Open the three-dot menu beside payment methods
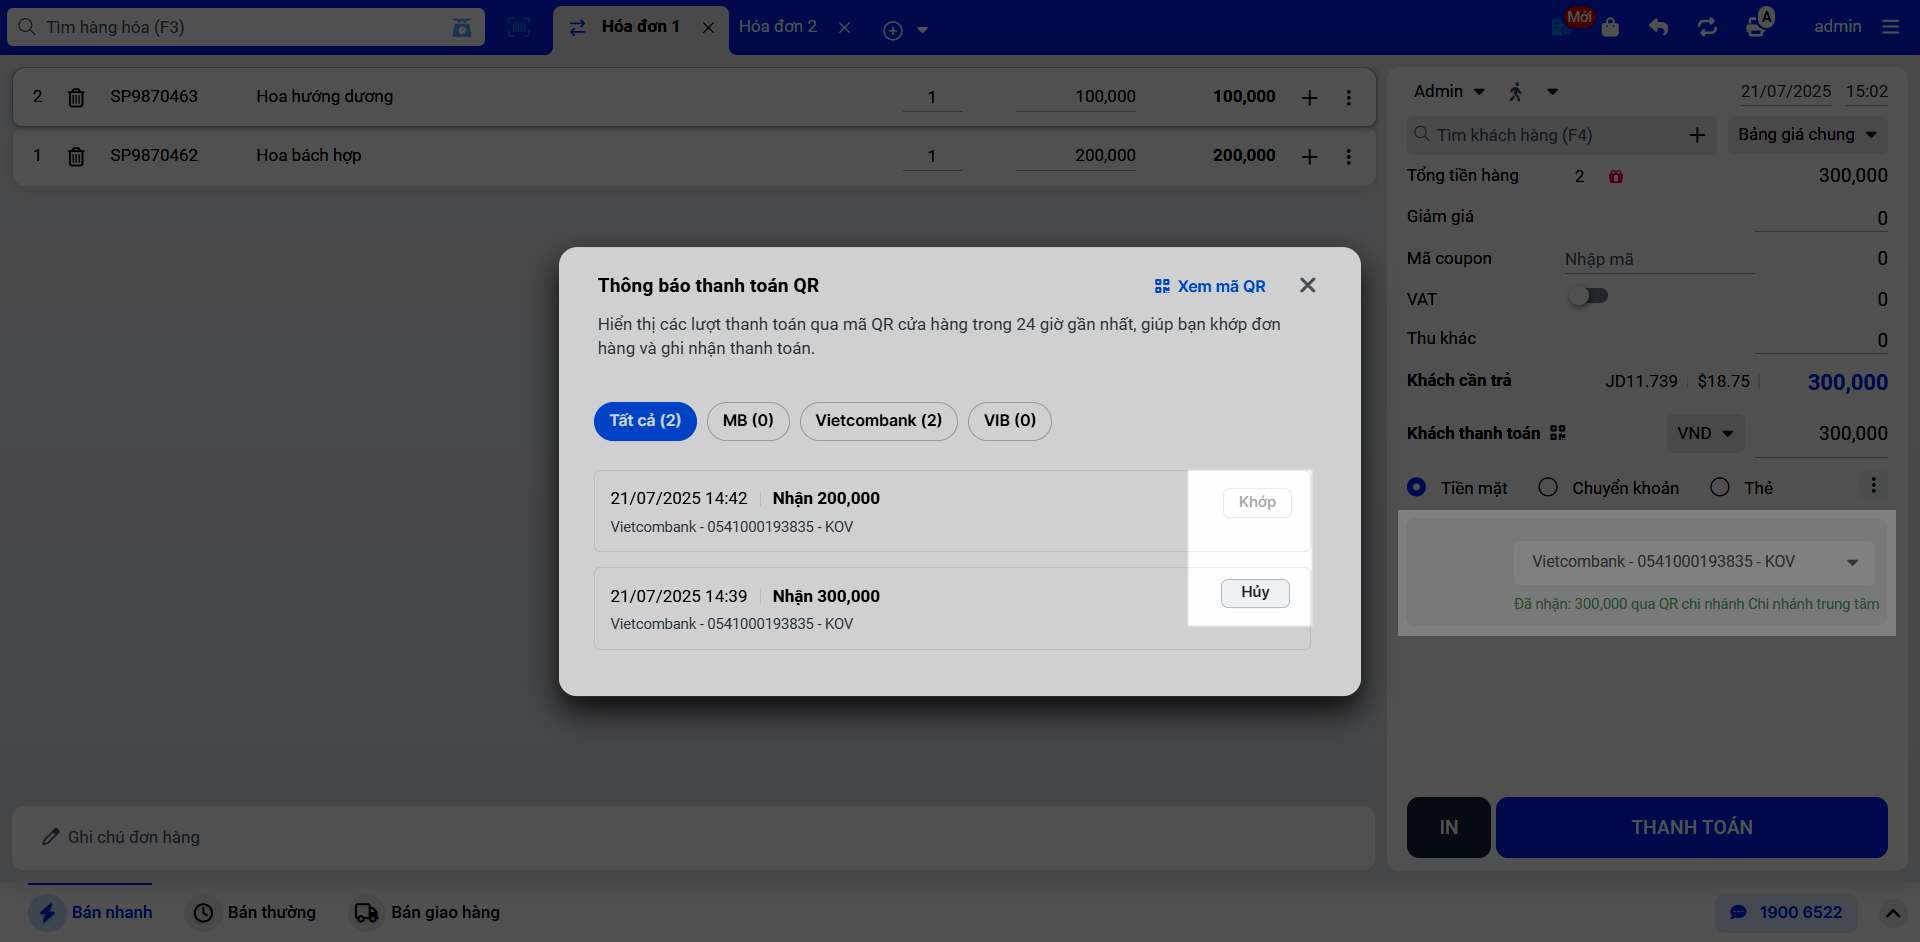This screenshot has width=1920, height=942. (1873, 485)
